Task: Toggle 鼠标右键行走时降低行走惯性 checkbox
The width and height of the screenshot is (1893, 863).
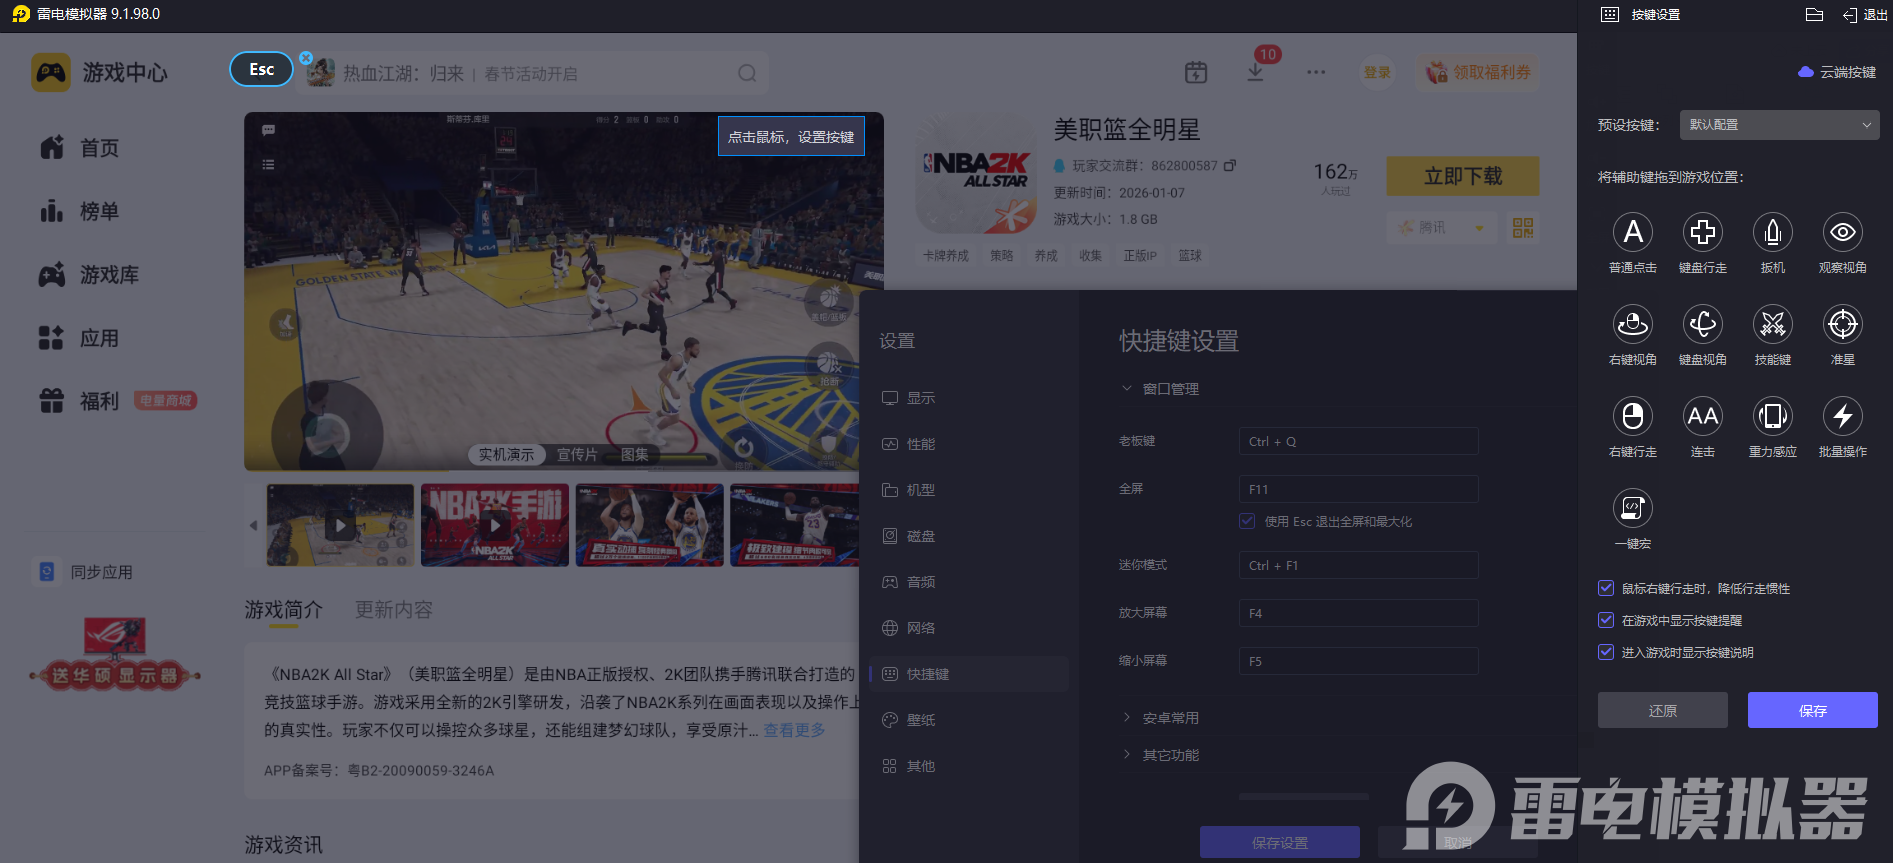Action: tap(1606, 588)
